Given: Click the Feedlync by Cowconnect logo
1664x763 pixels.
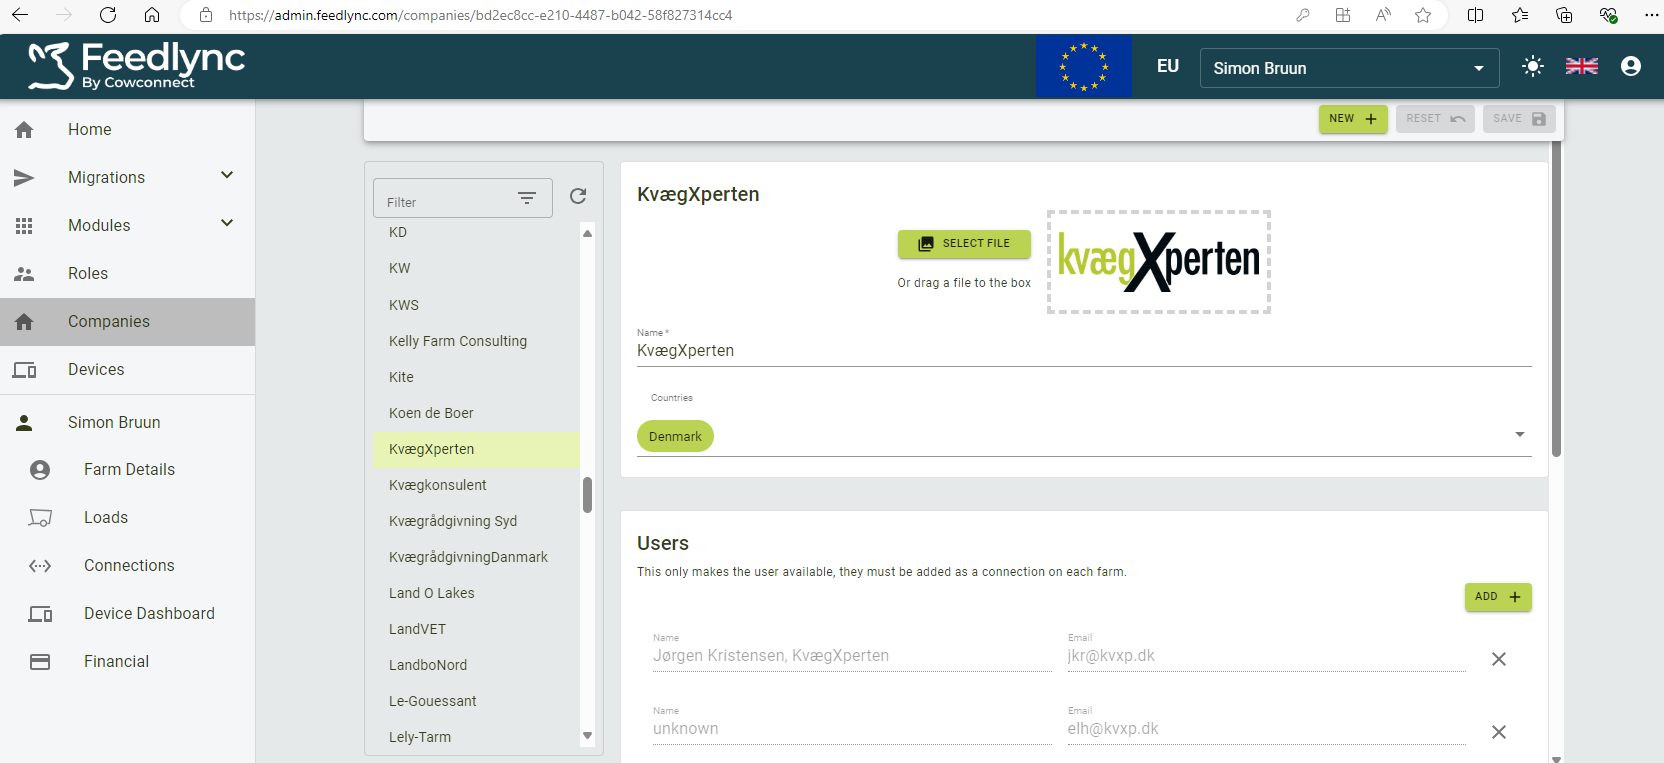Looking at the screenshot, I should point(136,66).
